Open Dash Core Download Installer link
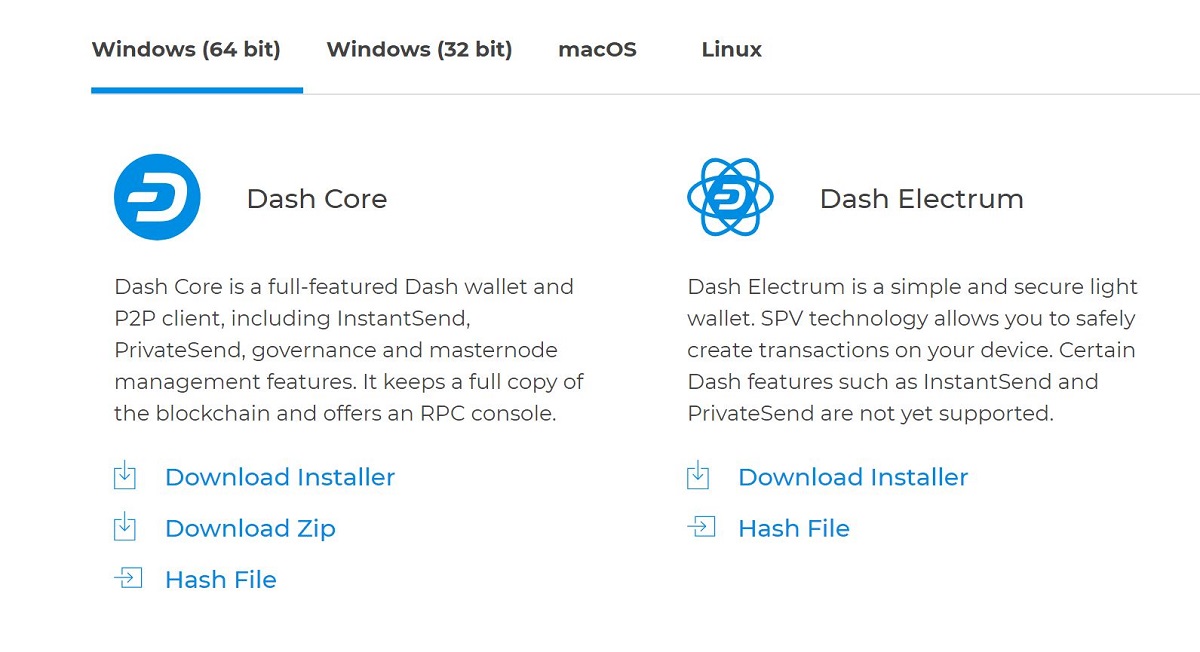The height and width of the screenshot is (652, 1200). pos(280,477)
